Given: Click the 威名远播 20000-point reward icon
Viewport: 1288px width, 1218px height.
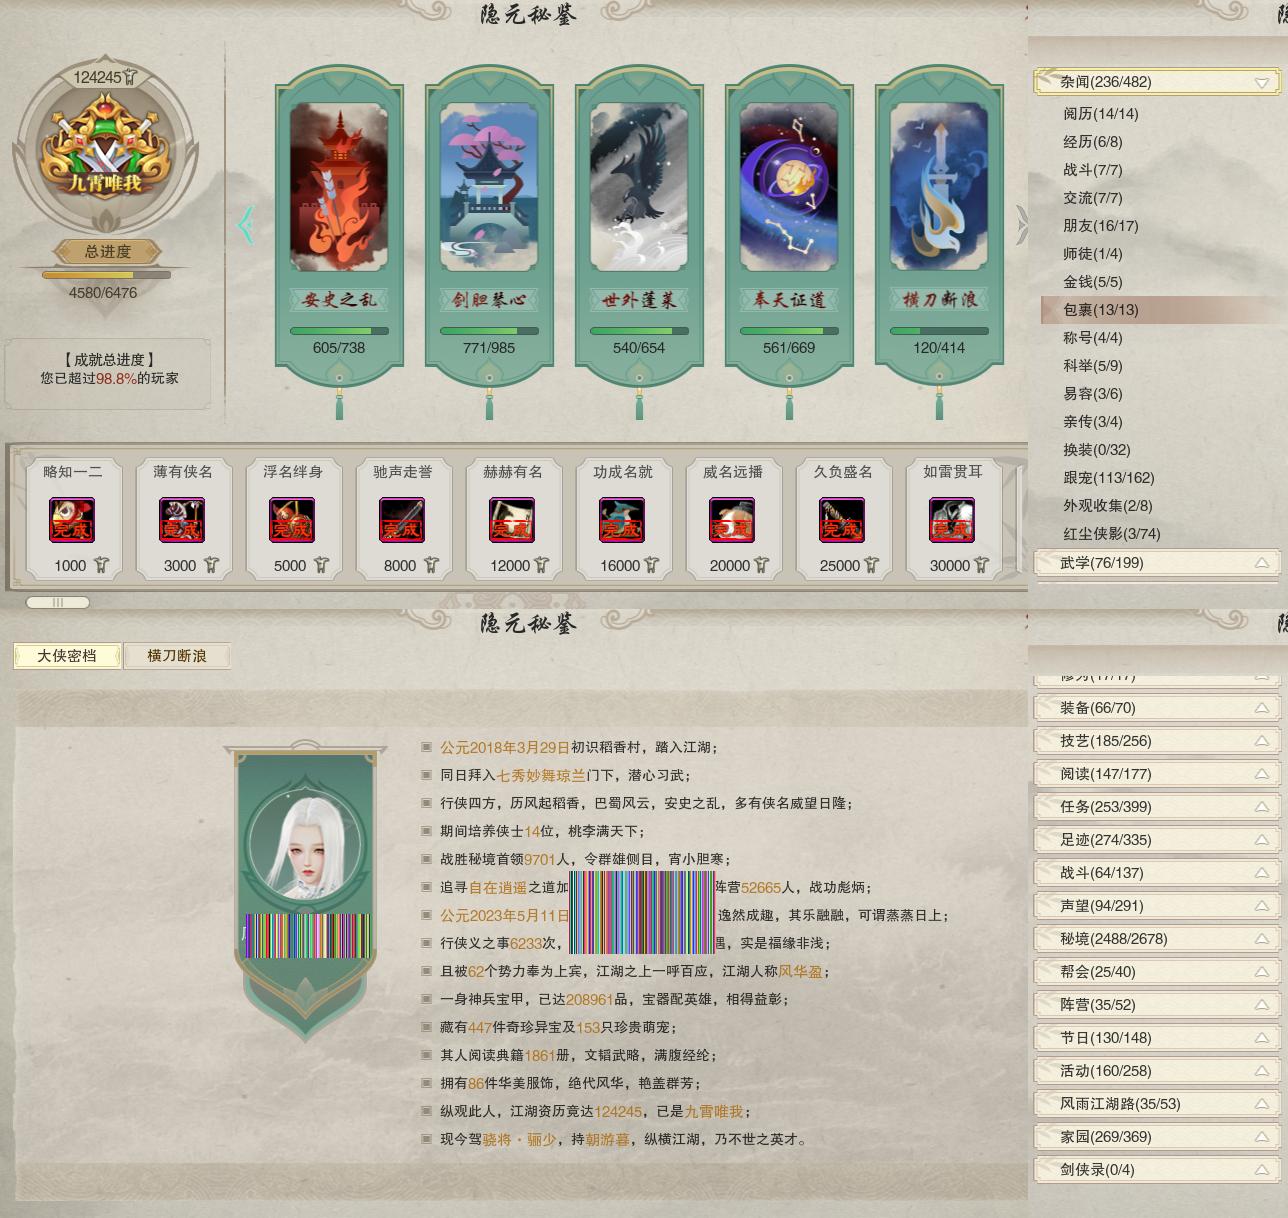Looking at the screenshot, I should pyautogui.click(x=732, y=520).
